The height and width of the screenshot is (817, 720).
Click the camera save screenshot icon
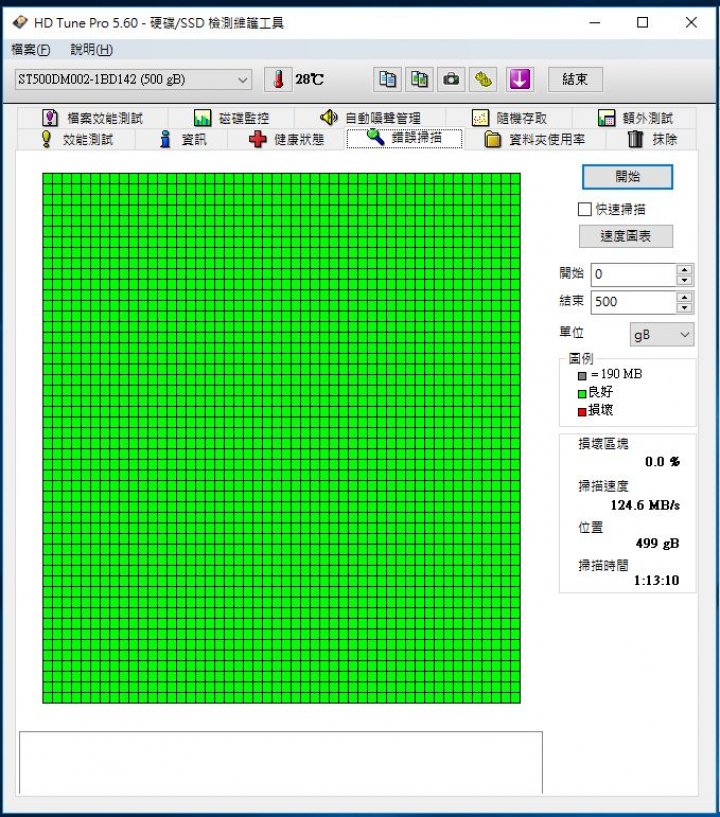point(451,80)
